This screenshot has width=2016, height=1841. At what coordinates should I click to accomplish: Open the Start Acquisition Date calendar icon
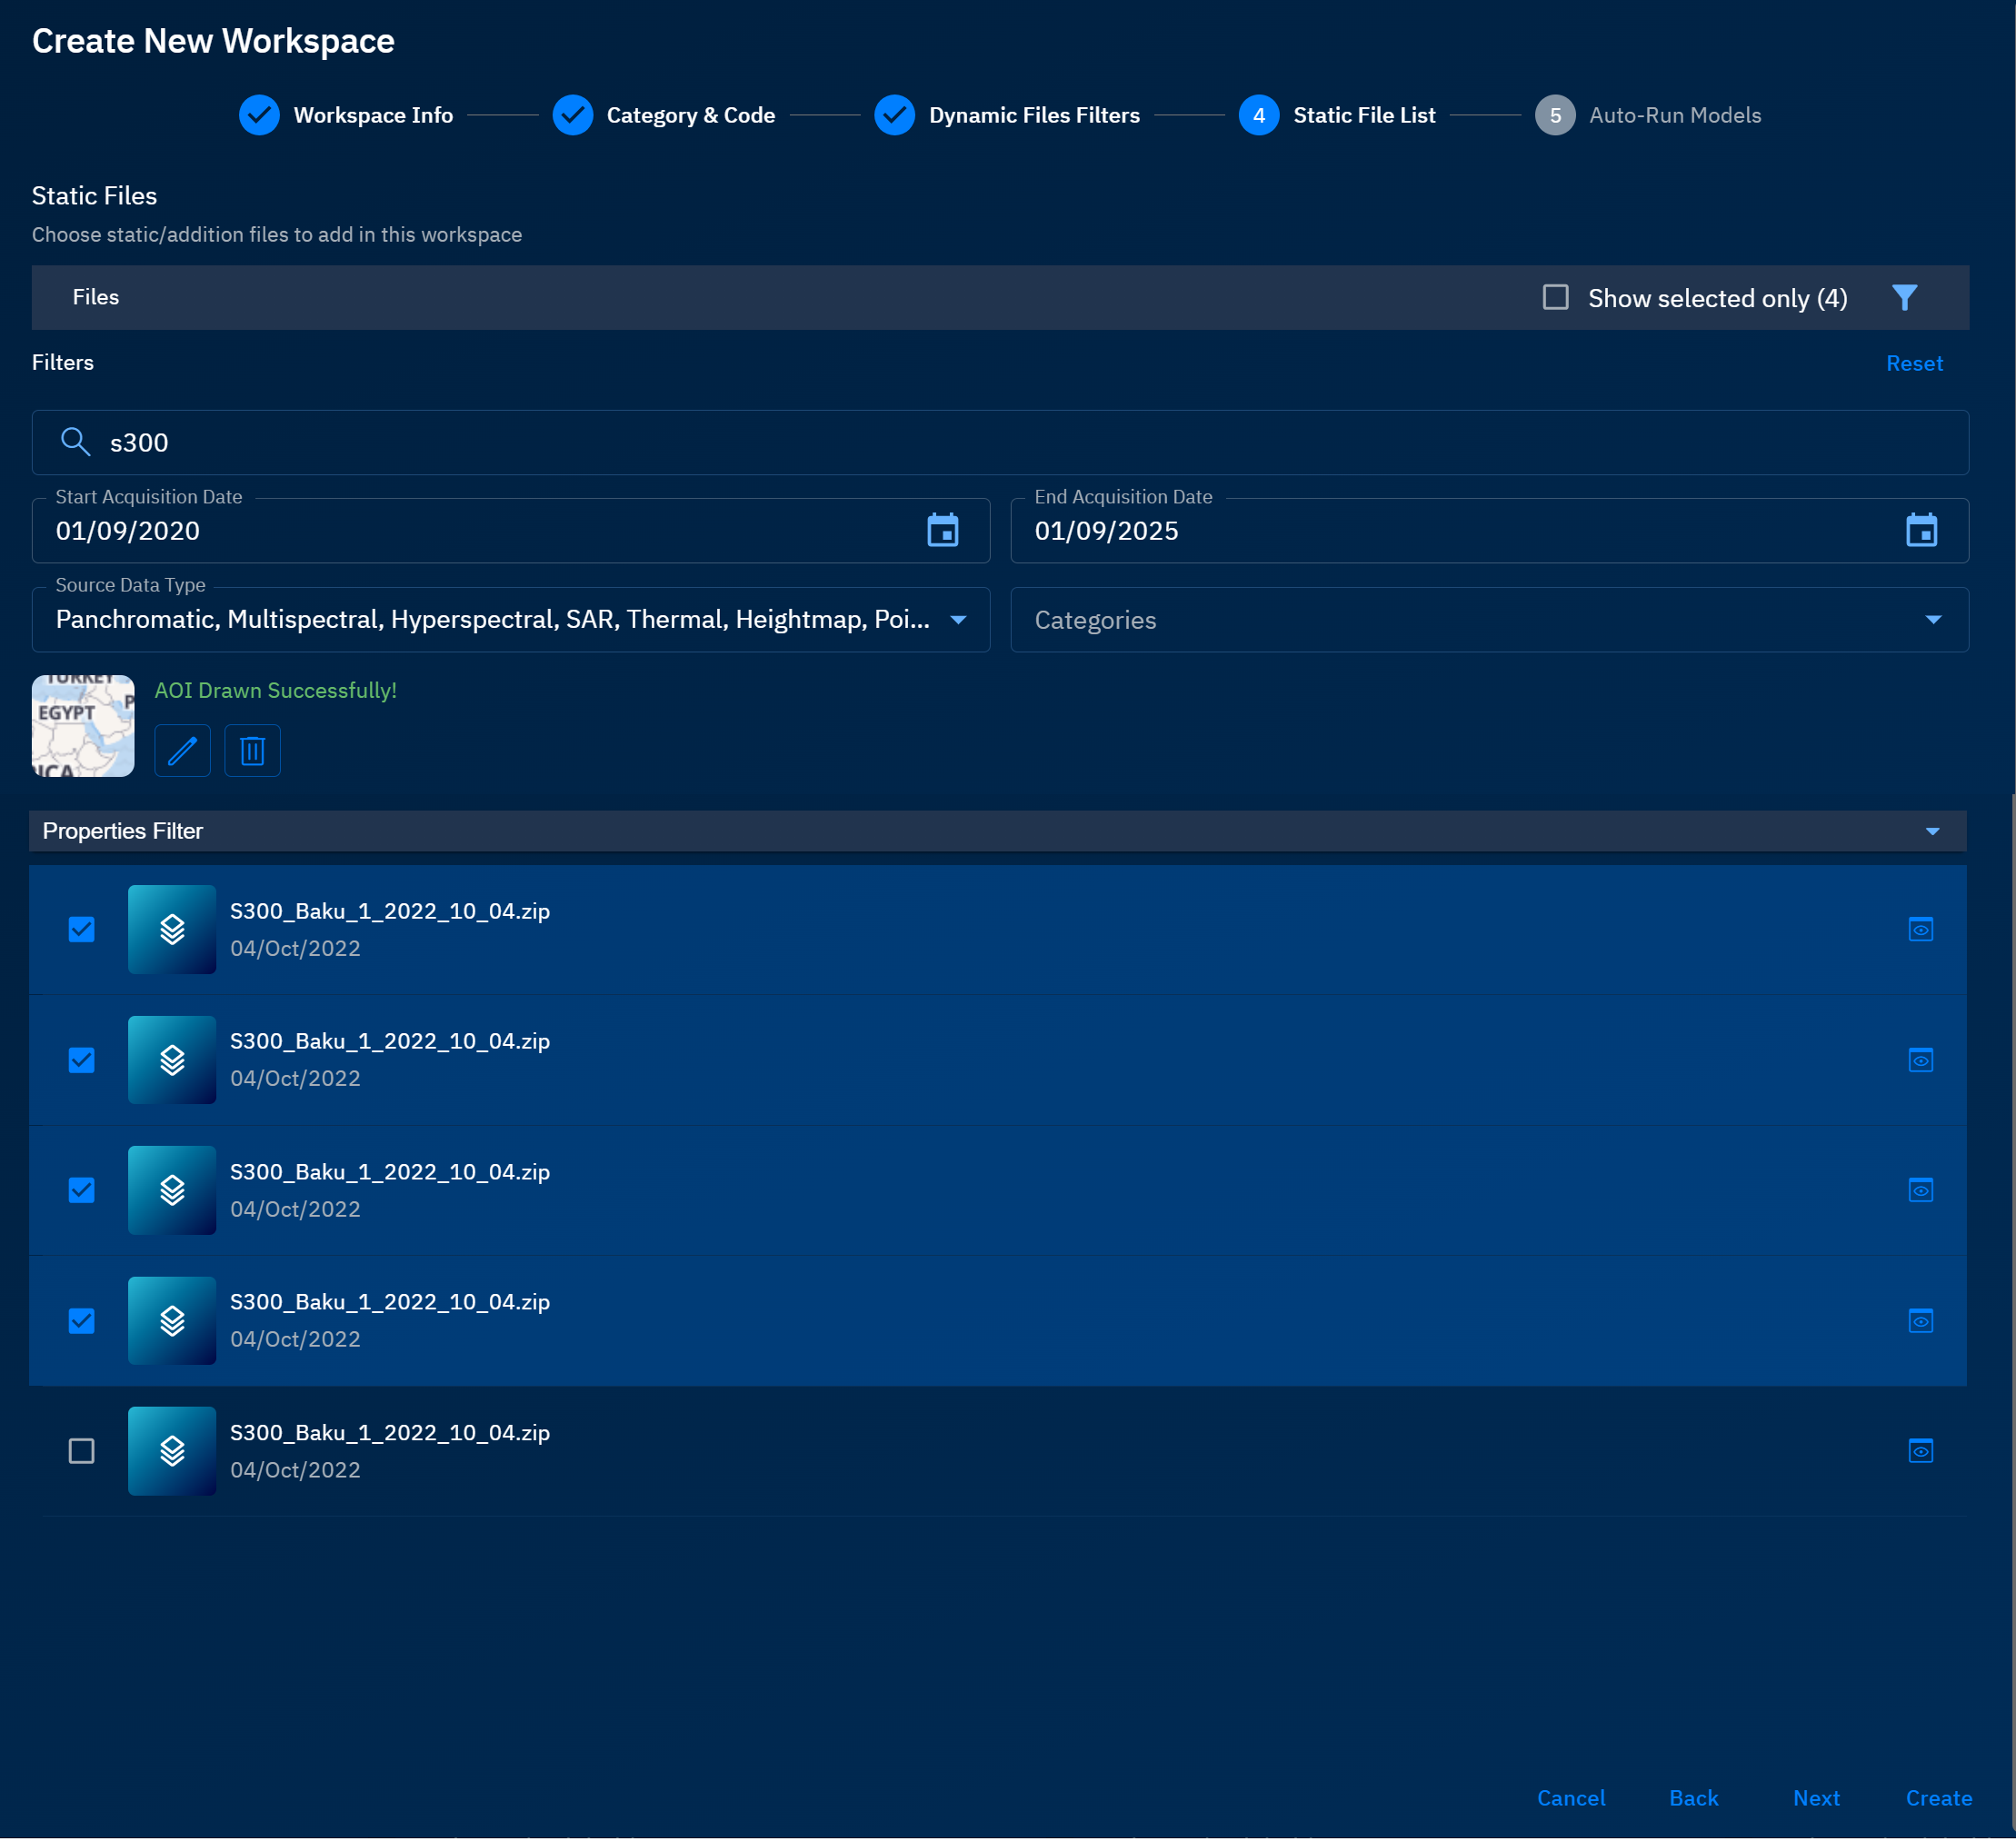tap(942, 531)
